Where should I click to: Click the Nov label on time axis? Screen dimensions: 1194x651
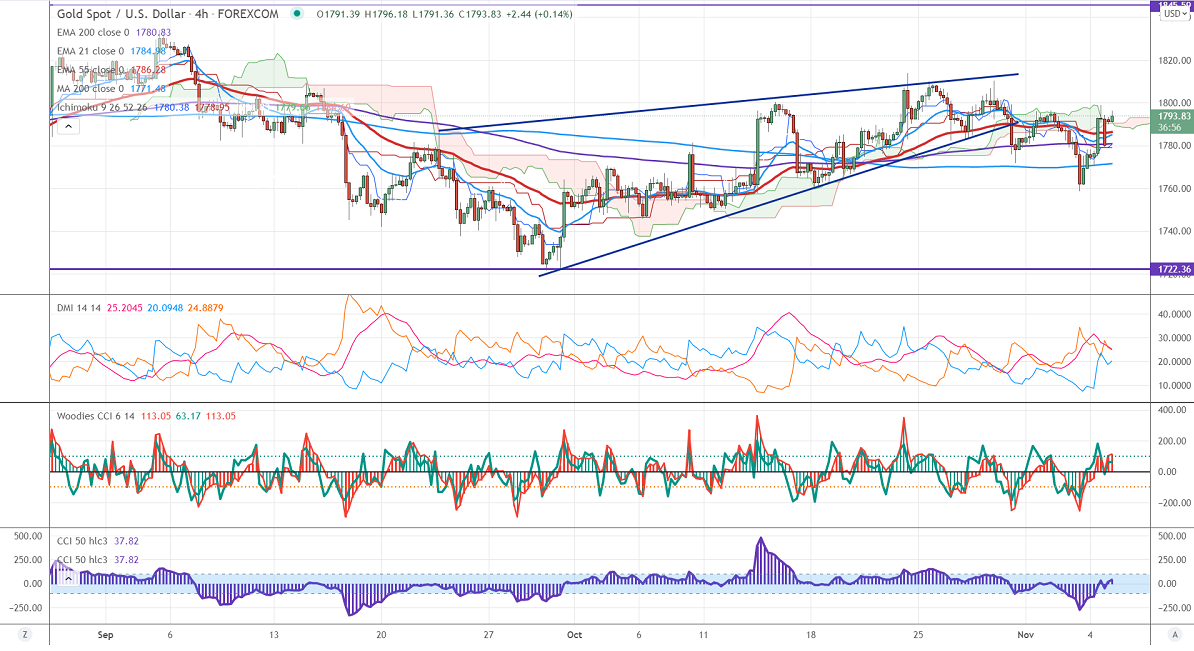(1025, 634)
